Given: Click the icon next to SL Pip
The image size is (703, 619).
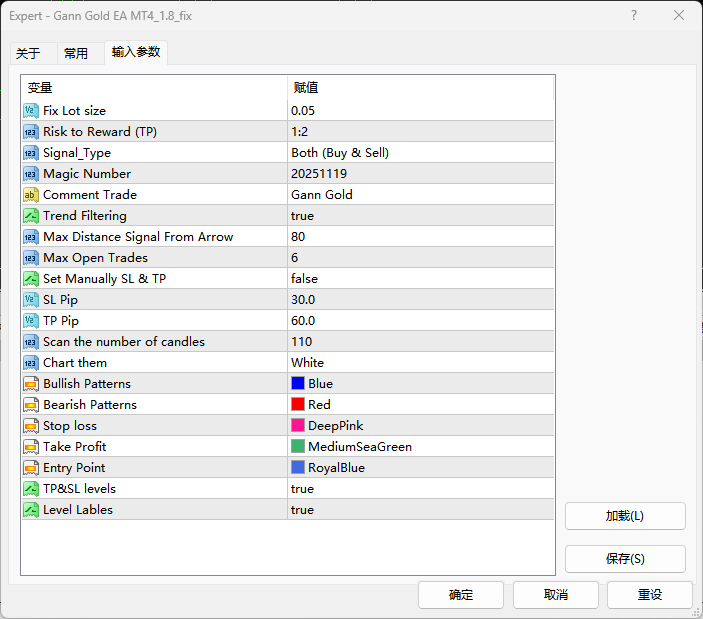Looking at the screenshot, I should pos(31,299).
